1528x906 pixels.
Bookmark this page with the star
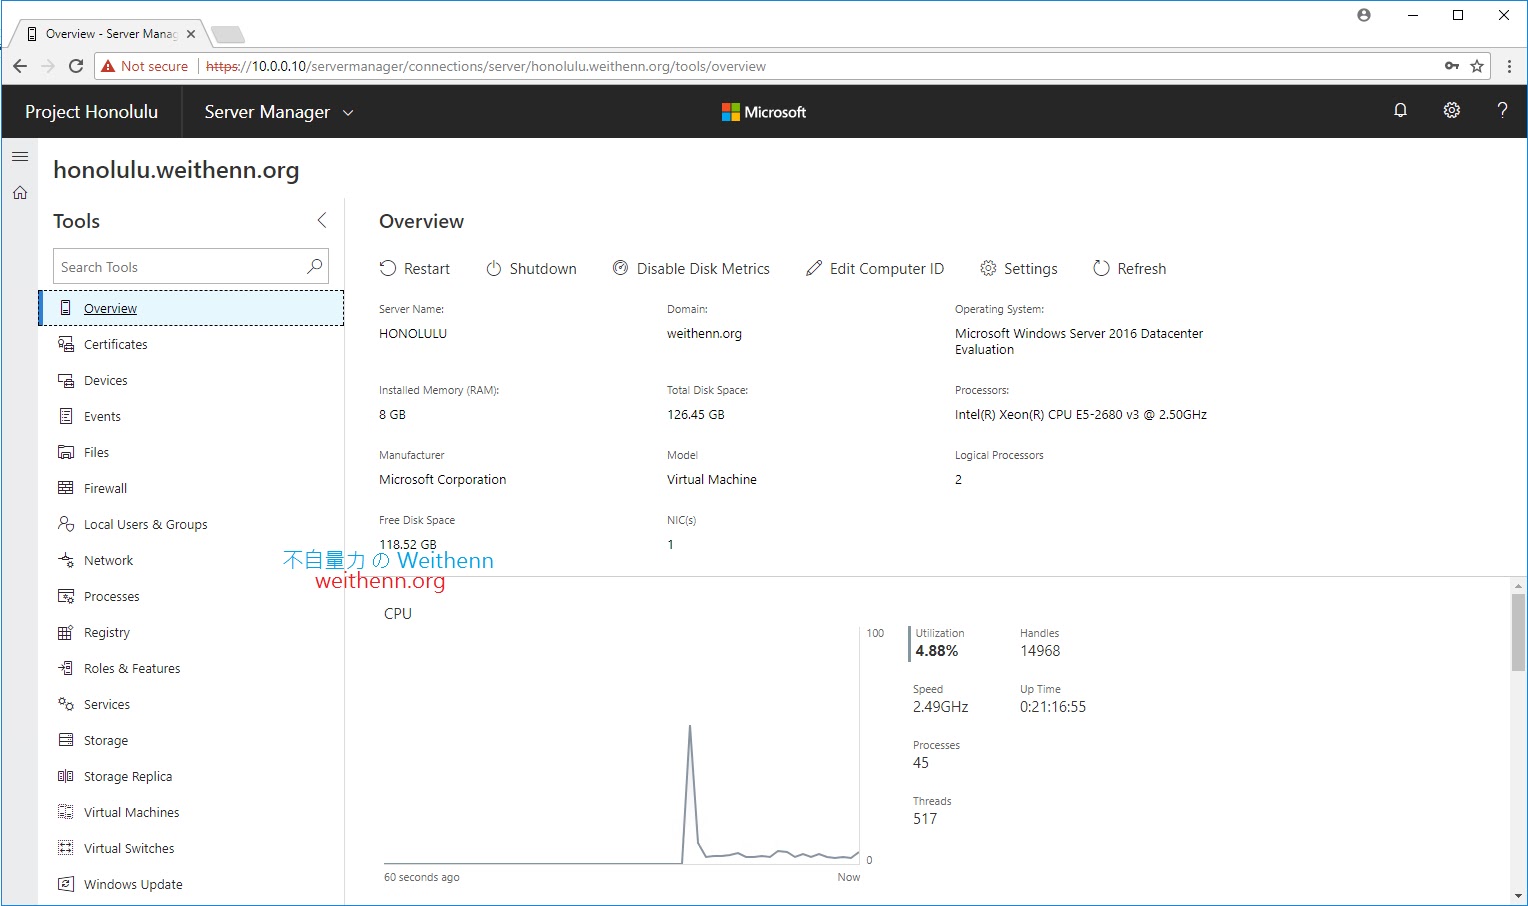pos(1477,66)
